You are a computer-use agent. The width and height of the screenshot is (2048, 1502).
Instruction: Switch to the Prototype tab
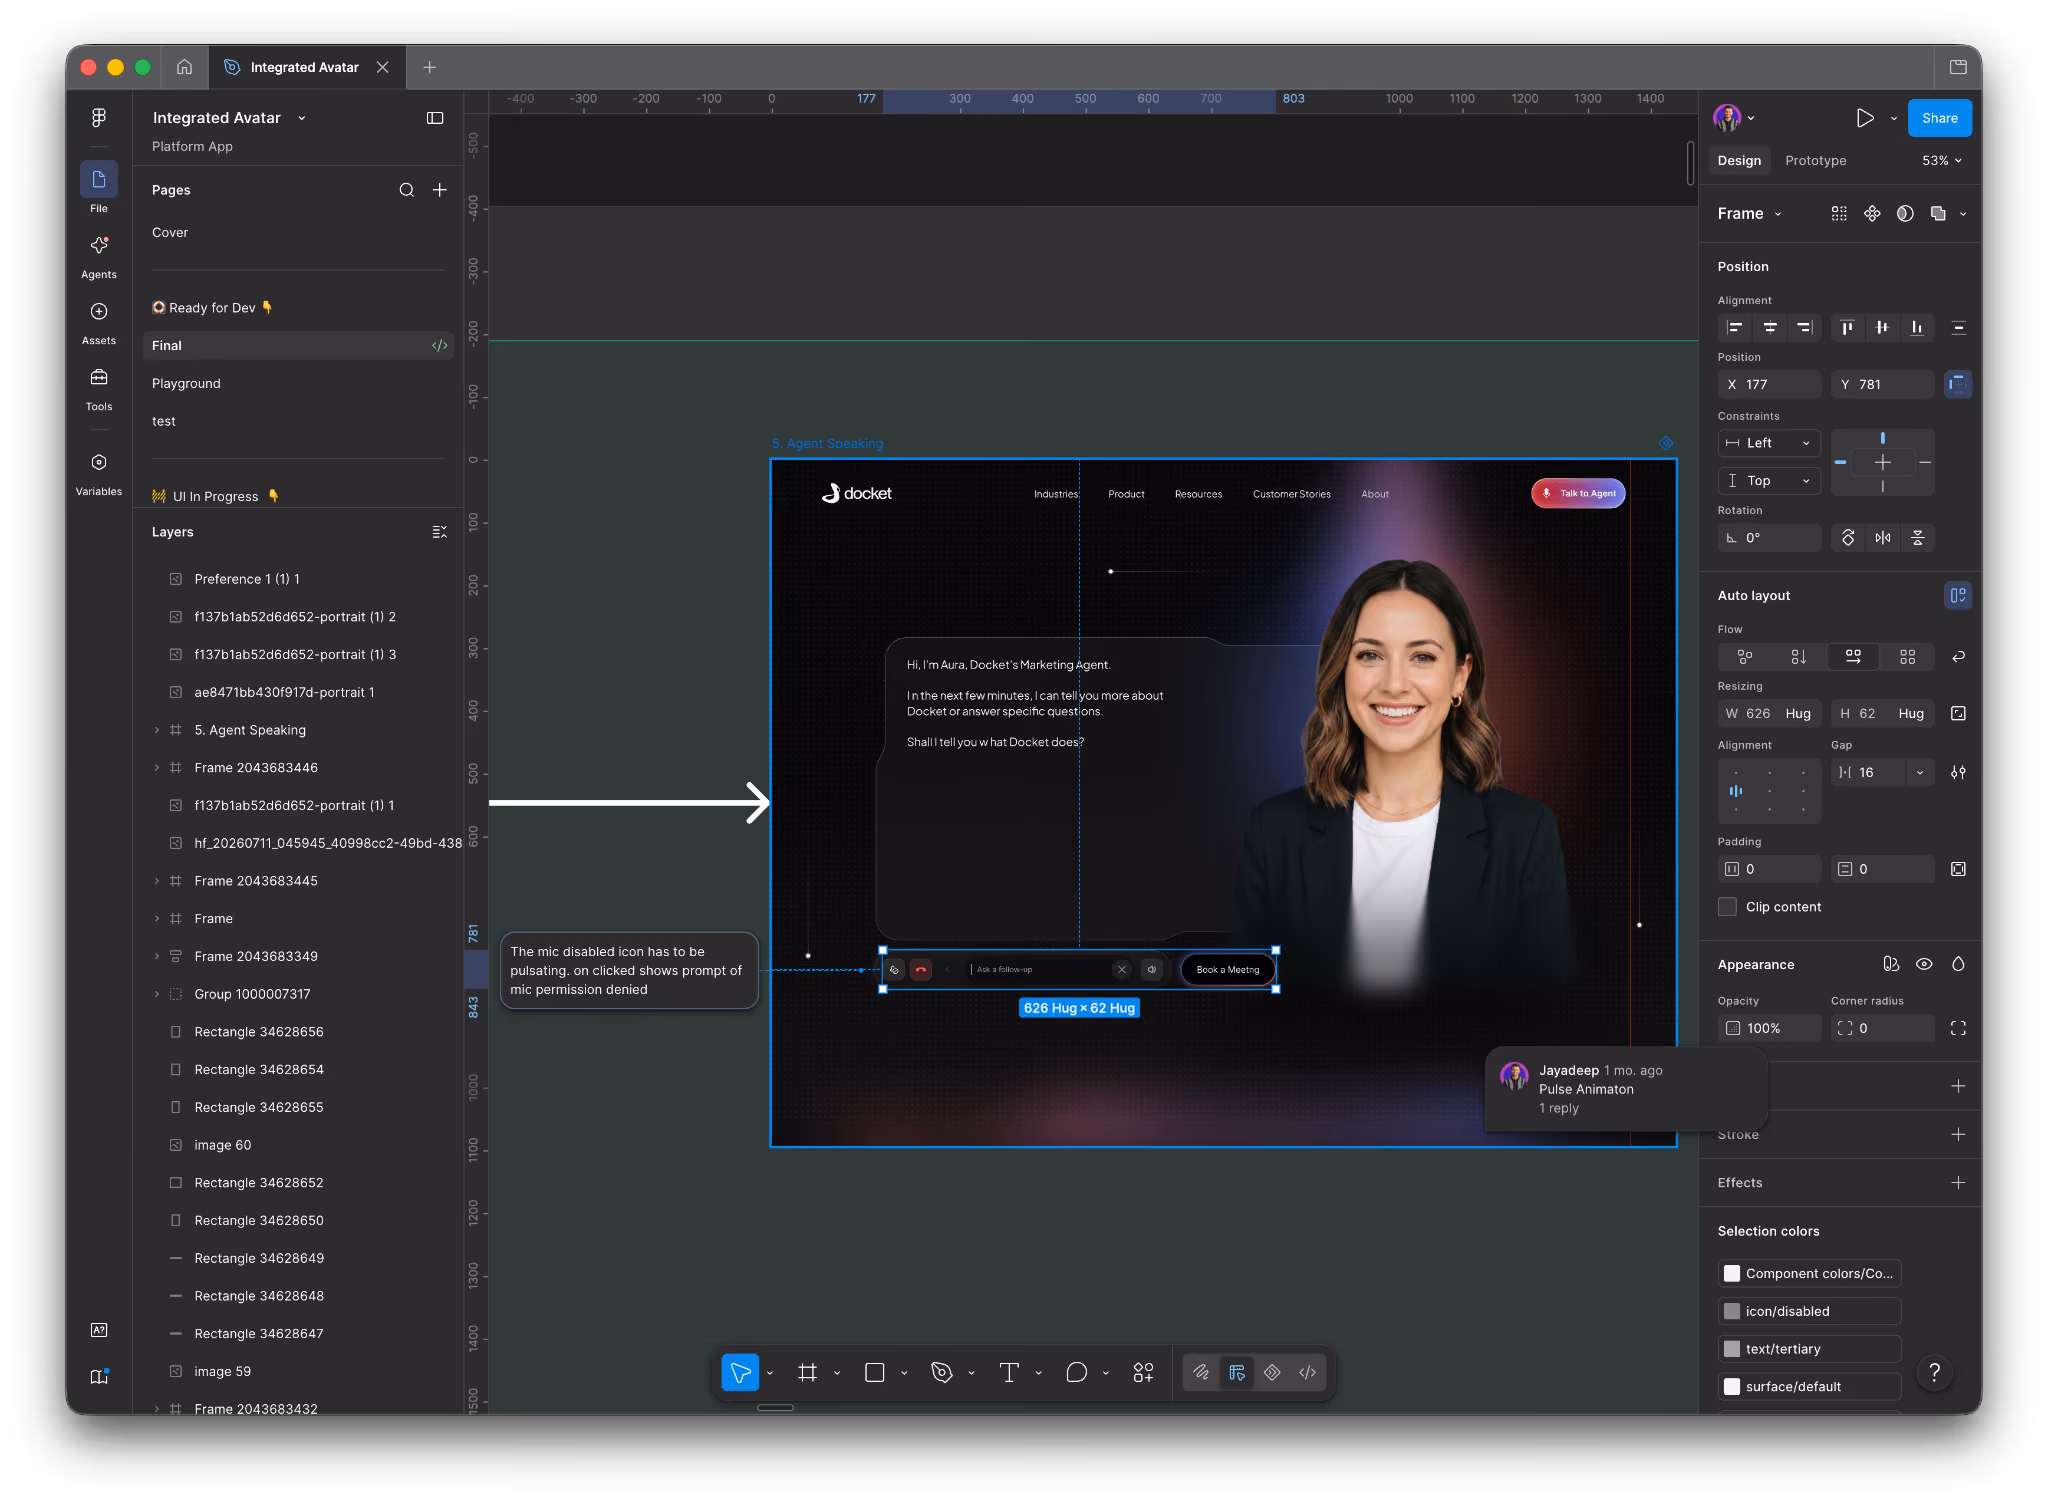(1815, 161)
